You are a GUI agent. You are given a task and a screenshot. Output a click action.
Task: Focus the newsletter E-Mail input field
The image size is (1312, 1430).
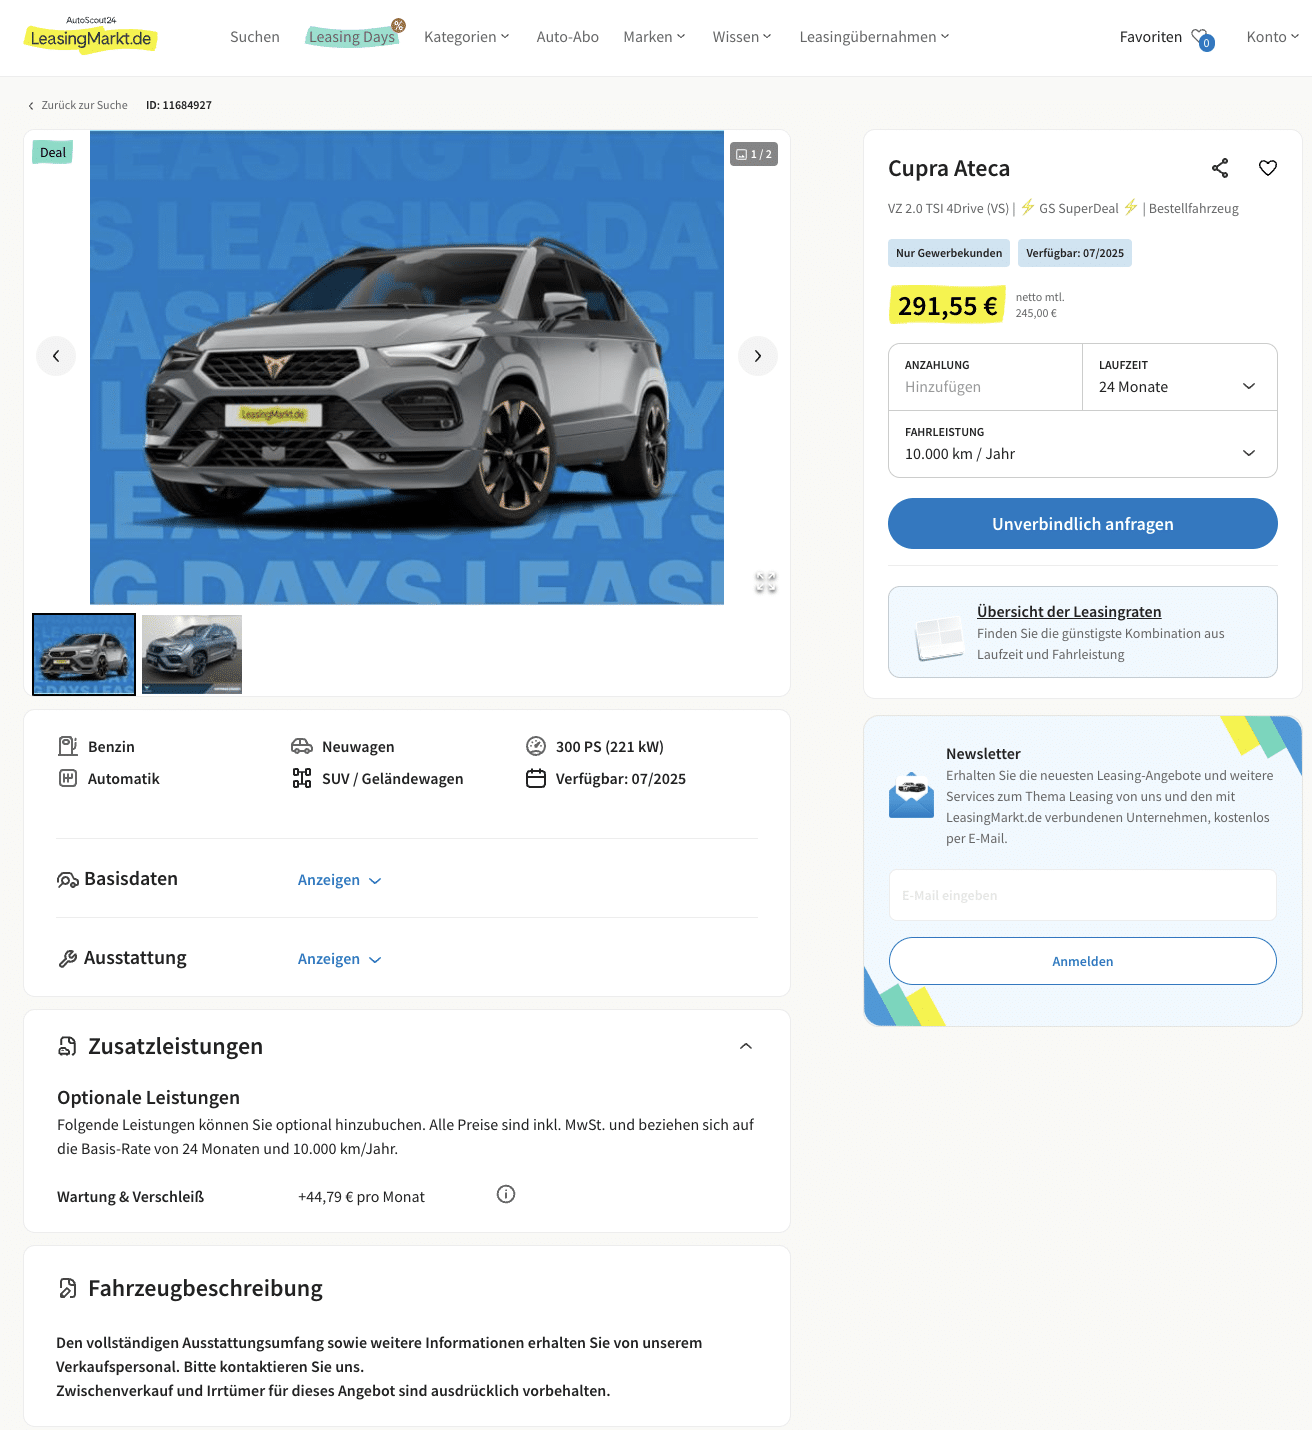pos(1083,895)
